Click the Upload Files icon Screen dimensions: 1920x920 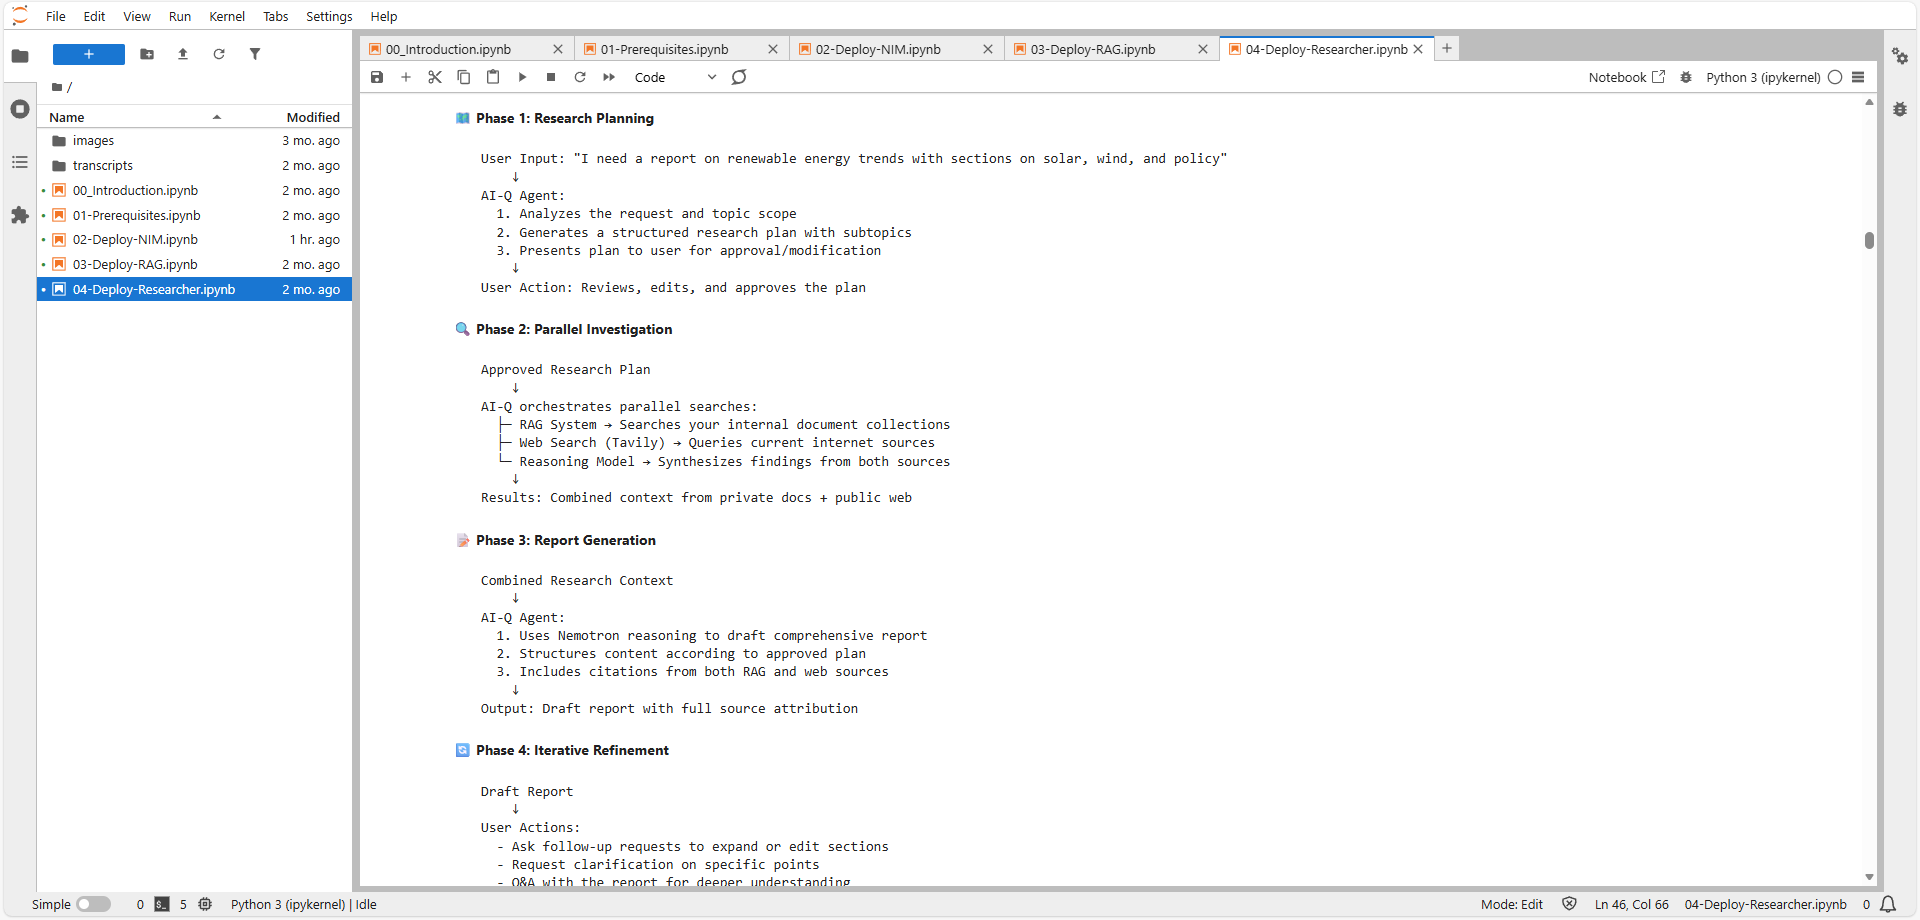[183, 54]
